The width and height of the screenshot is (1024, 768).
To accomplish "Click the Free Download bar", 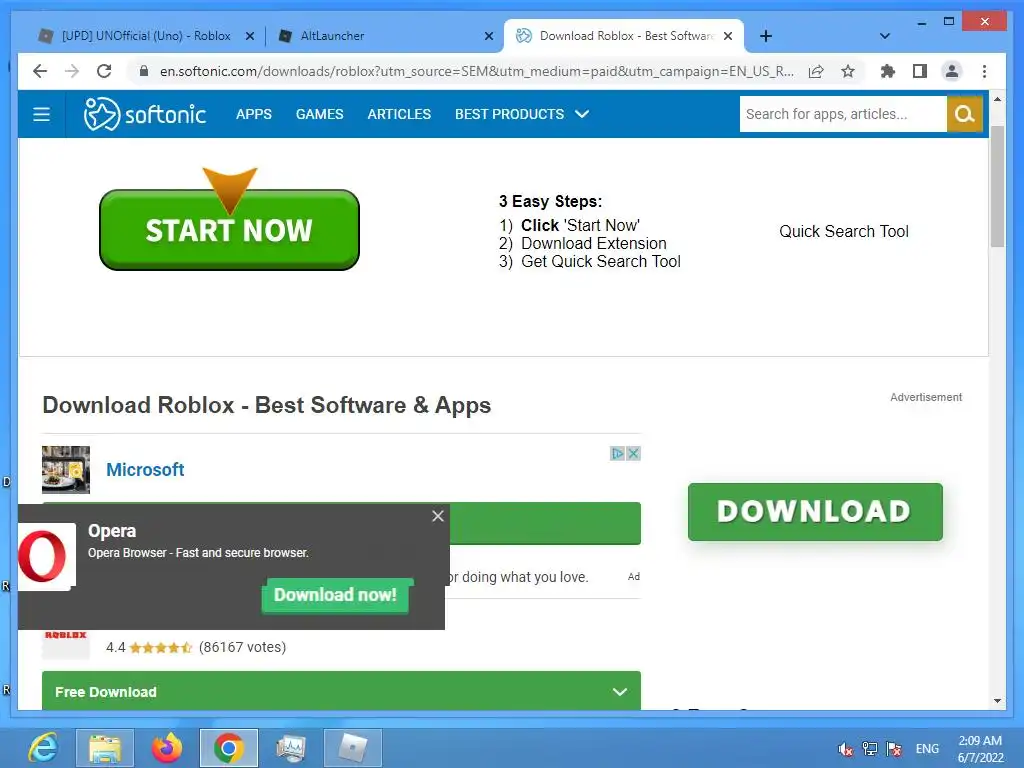I will click(341, 691).
